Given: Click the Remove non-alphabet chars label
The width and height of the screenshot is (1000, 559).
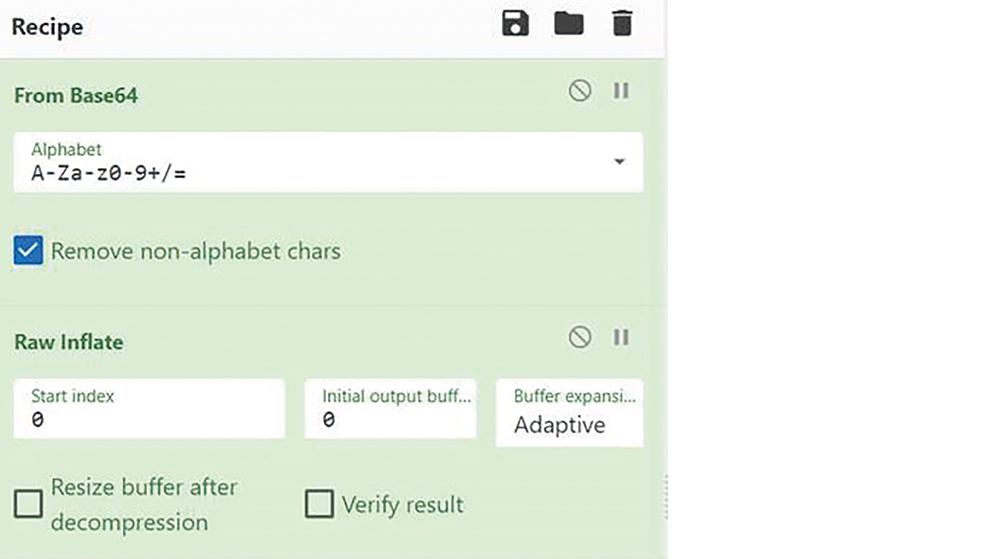Looking at the screenshot, I should click(x=196, y=251).
